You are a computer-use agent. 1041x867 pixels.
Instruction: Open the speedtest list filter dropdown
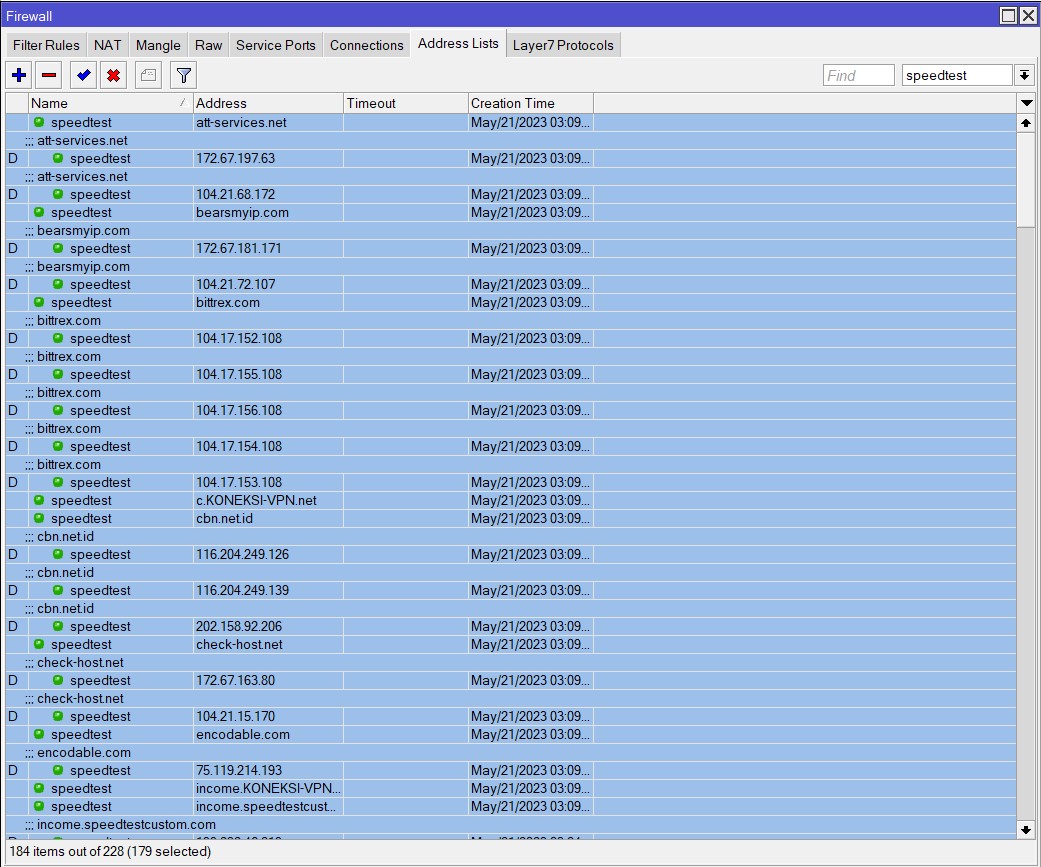(x=1024, y=75)
